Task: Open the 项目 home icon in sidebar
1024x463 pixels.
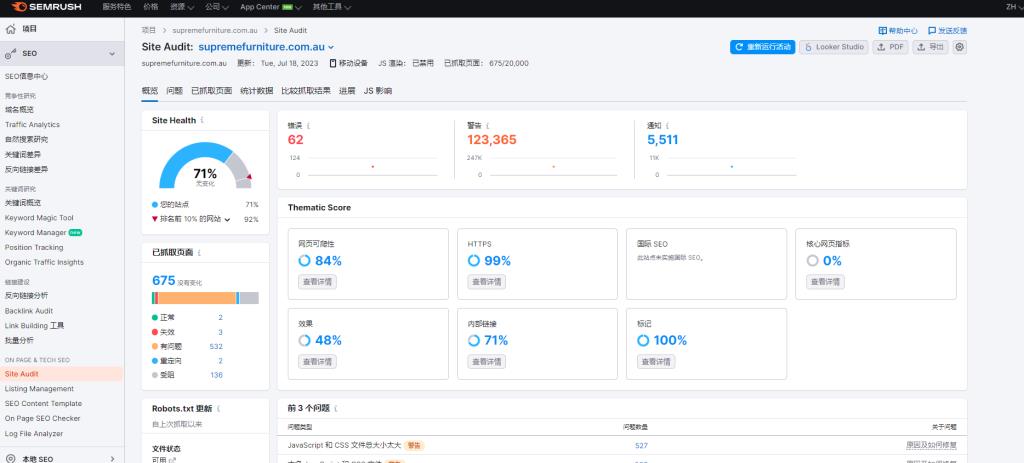Action: tap(10, 29)
